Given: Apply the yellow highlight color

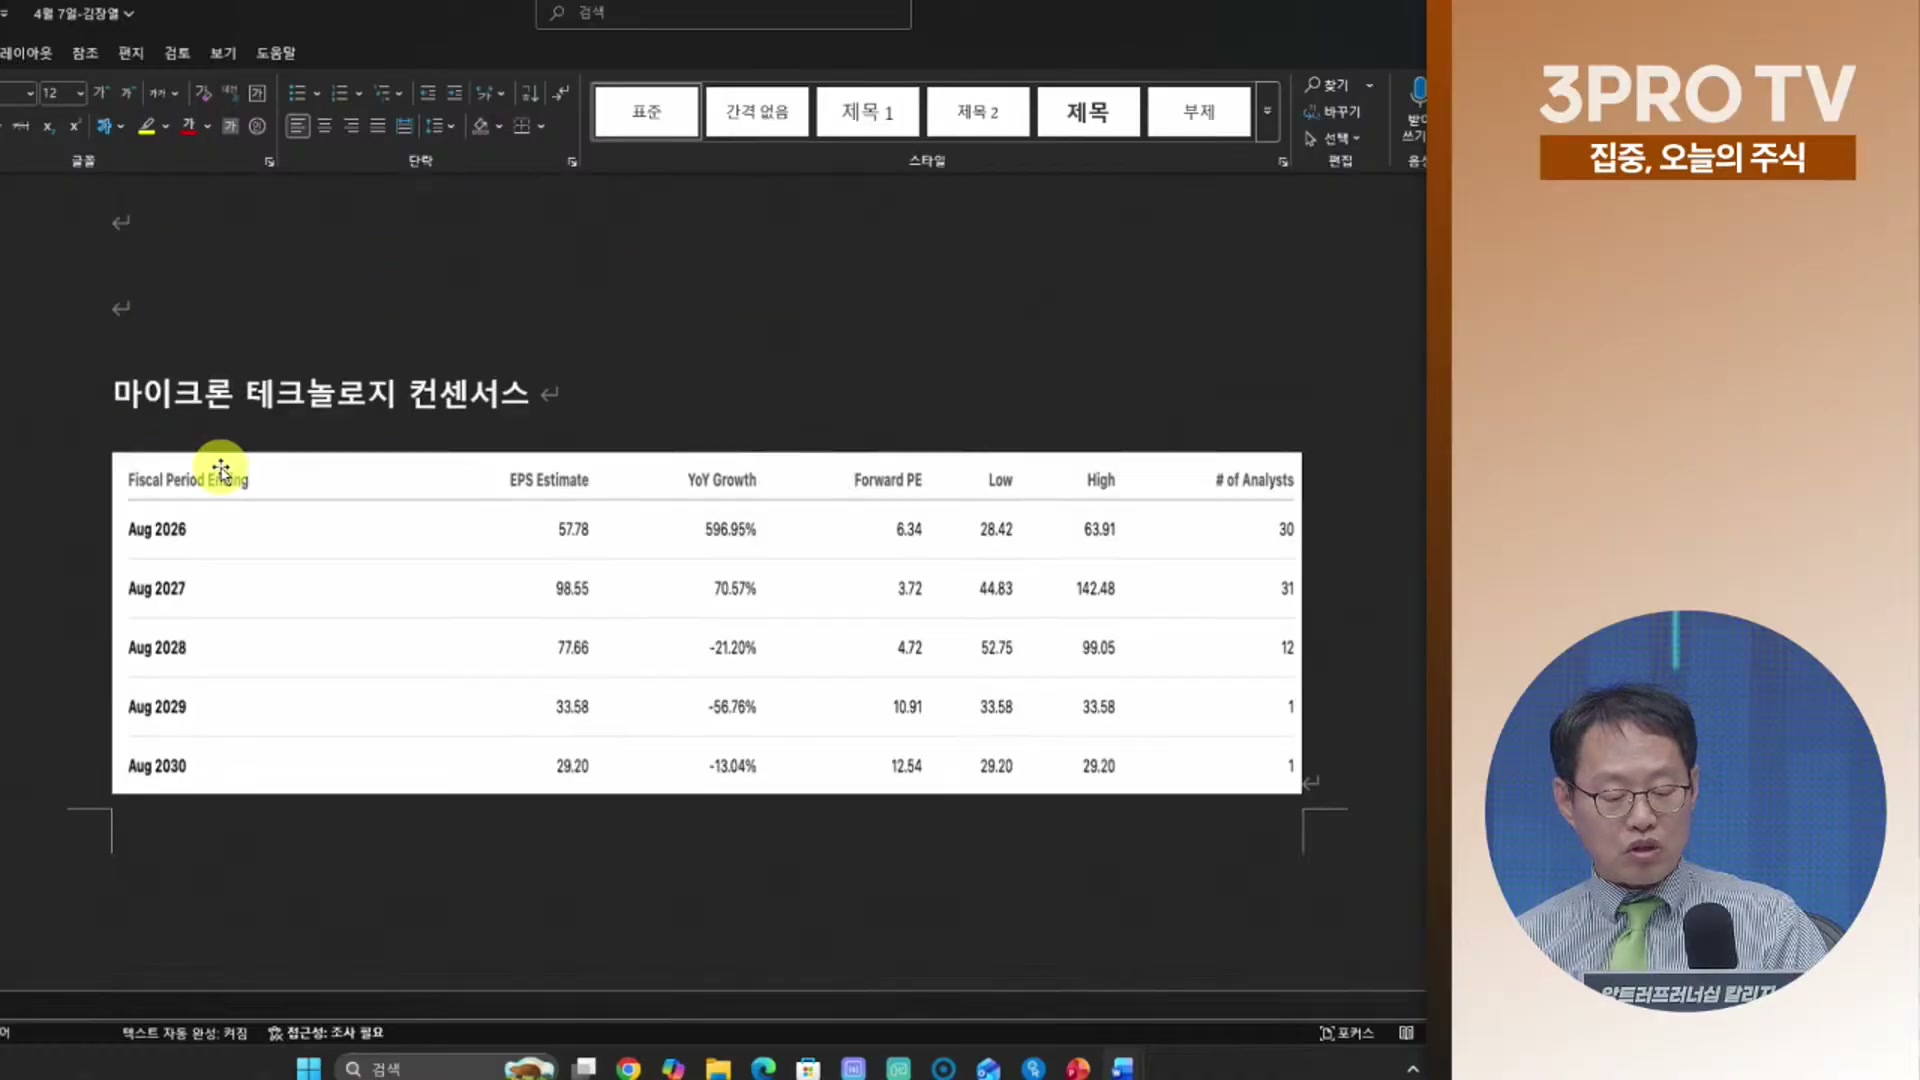Looking at the screenshot, I should point(147,126).
